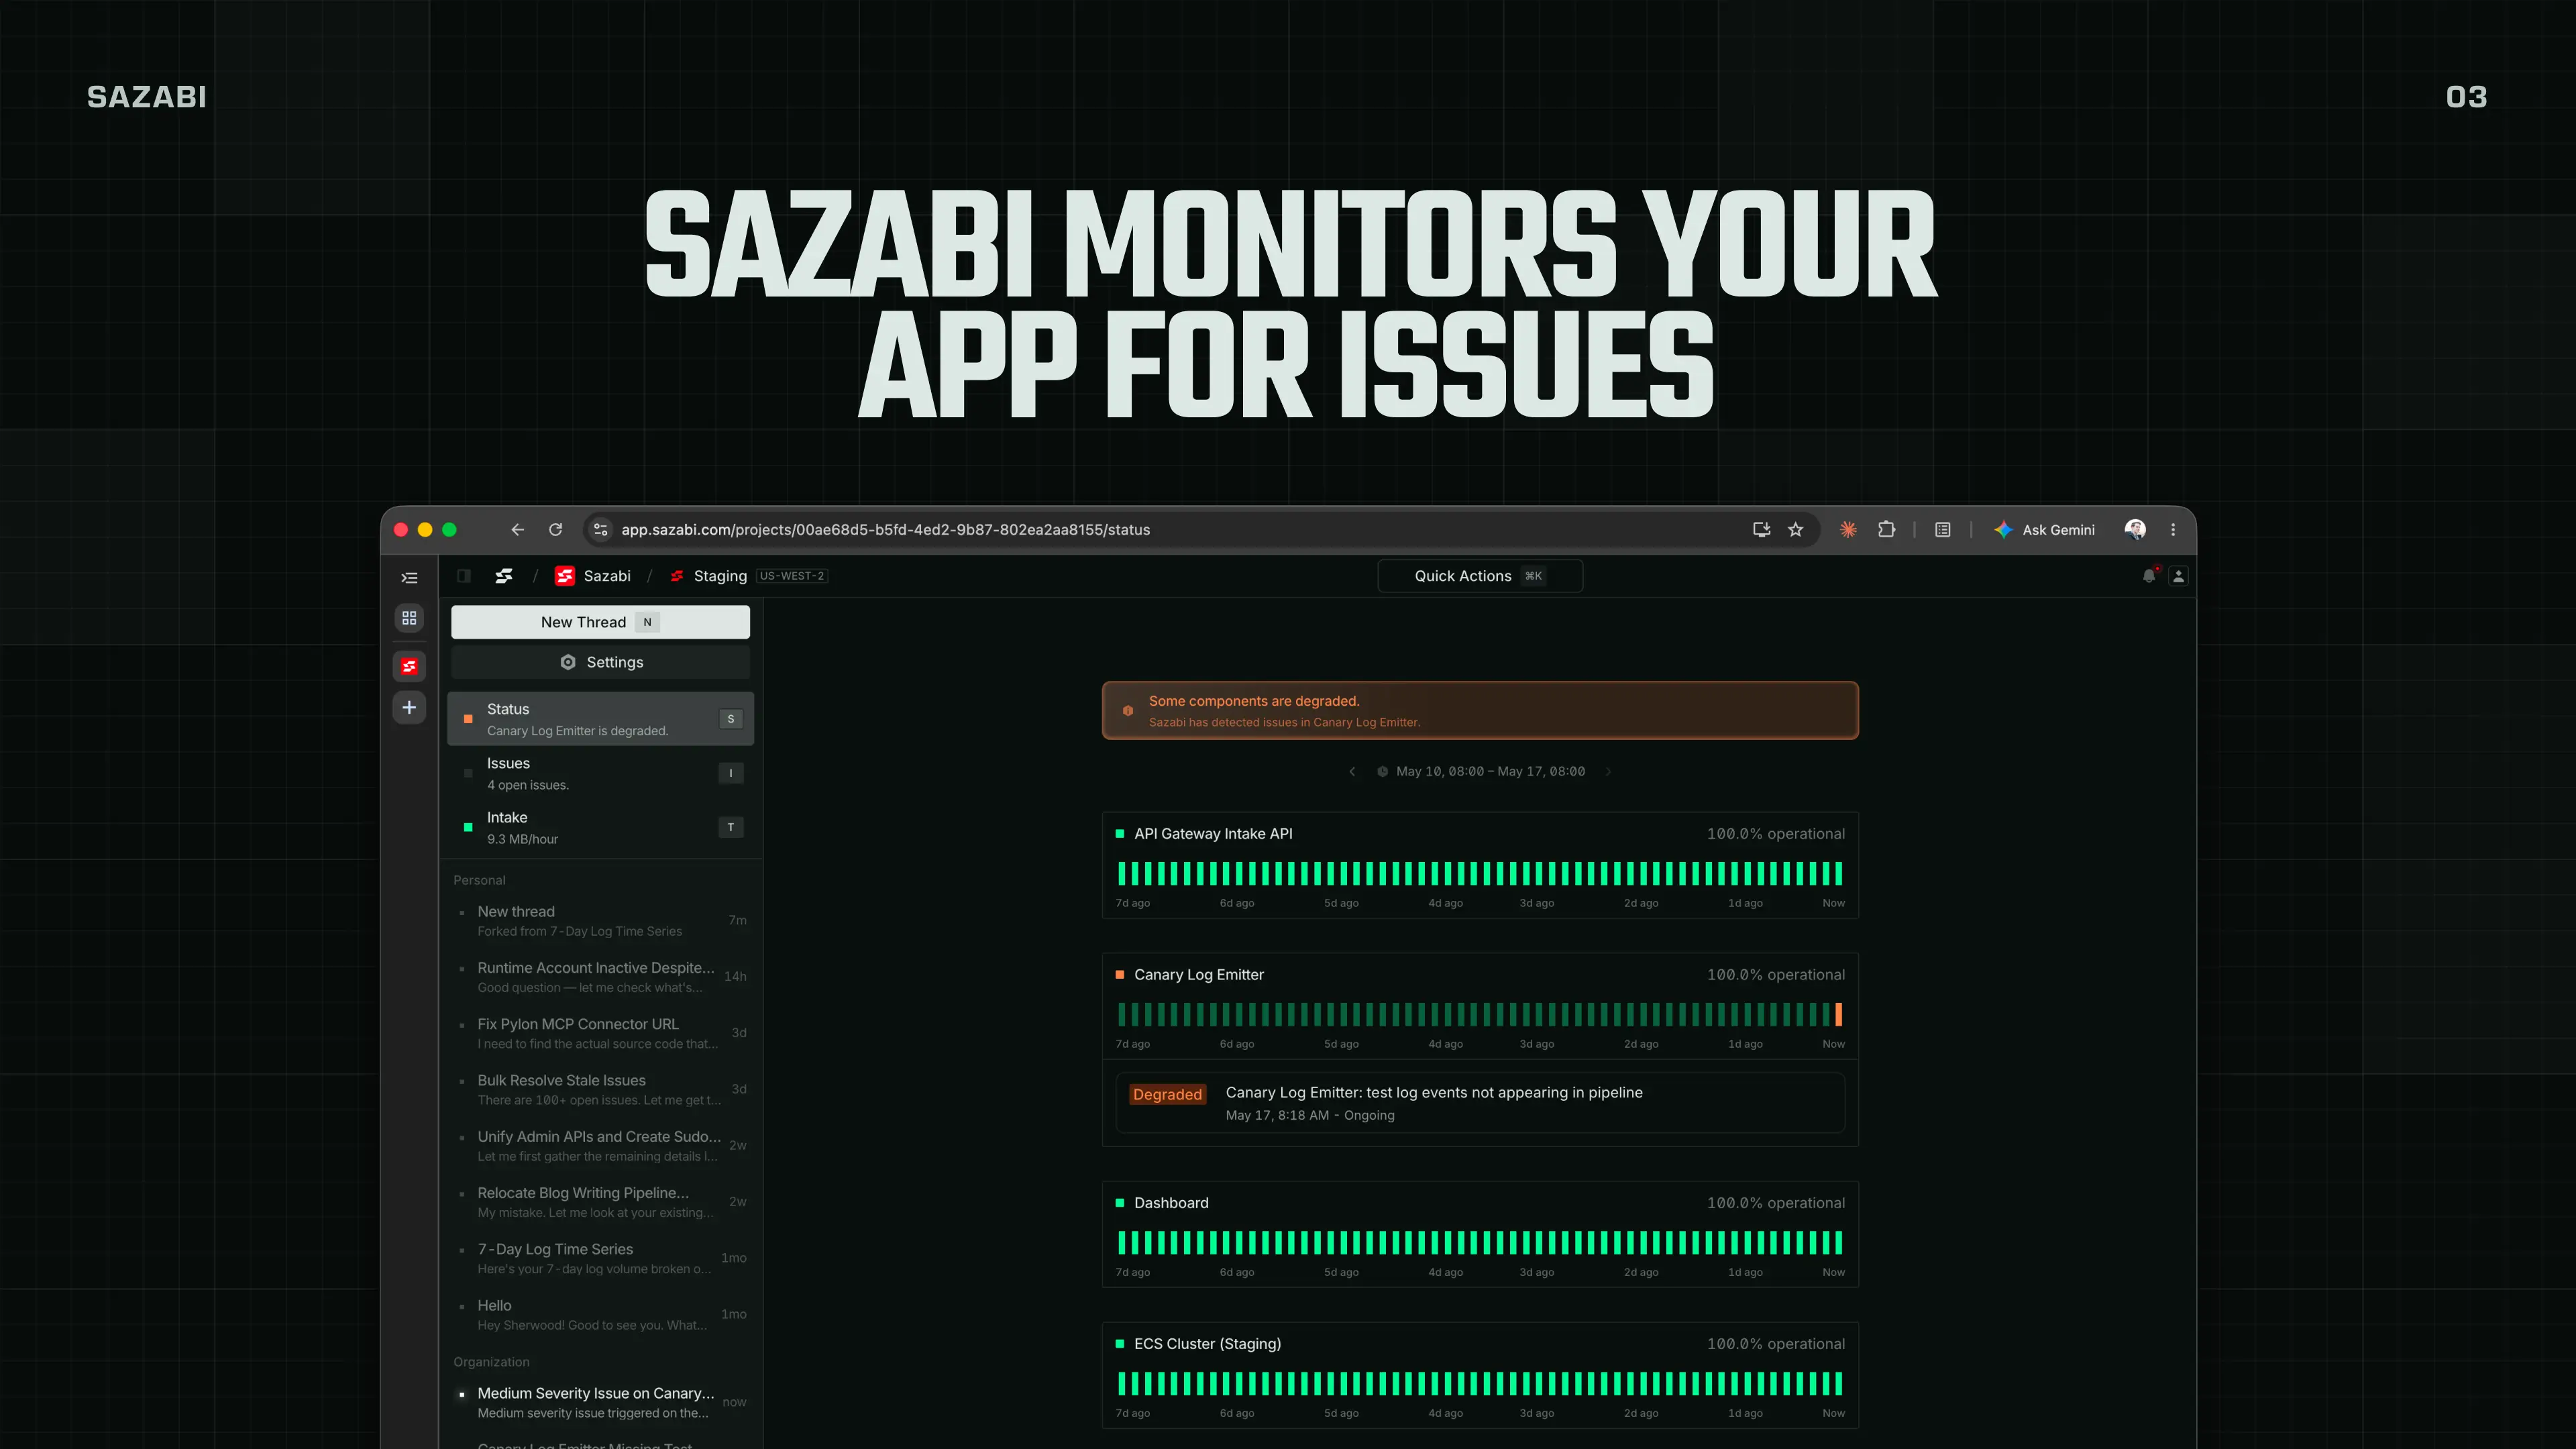Add a workspace with the plus icon
The height and width of the screenshot is (1449, 2576).
[x=409, y=708]
